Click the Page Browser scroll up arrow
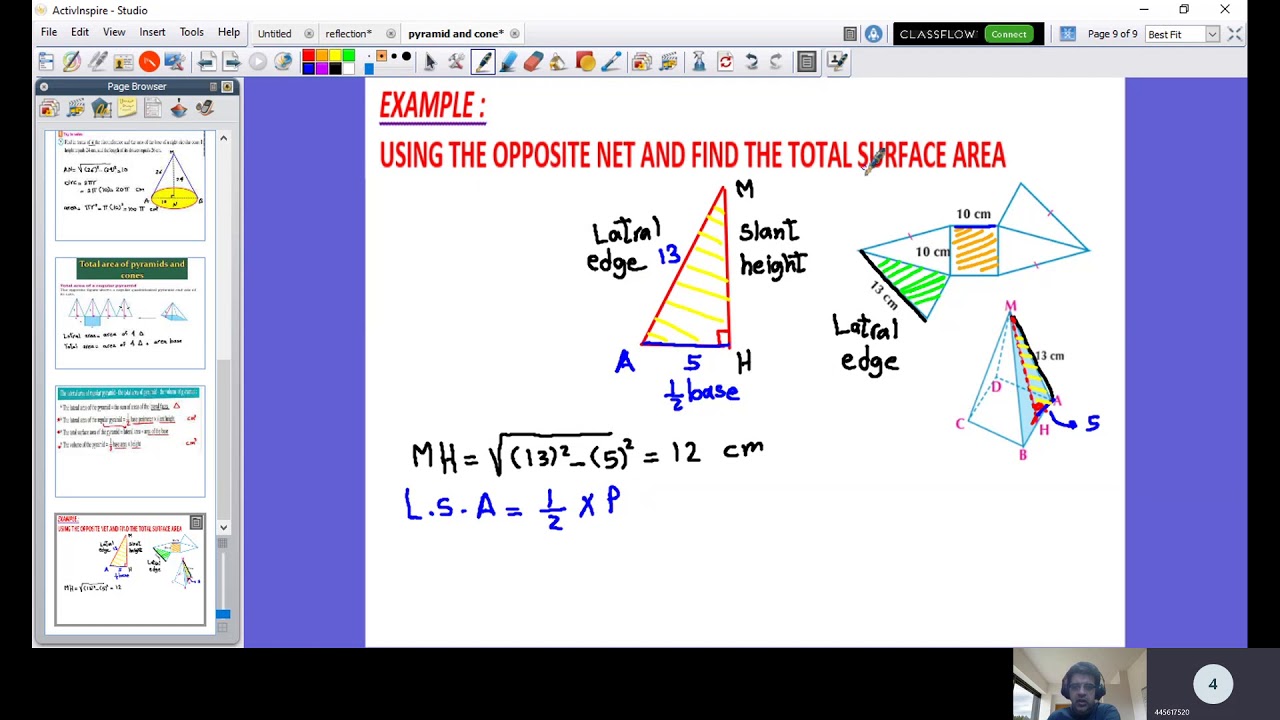 223,137
